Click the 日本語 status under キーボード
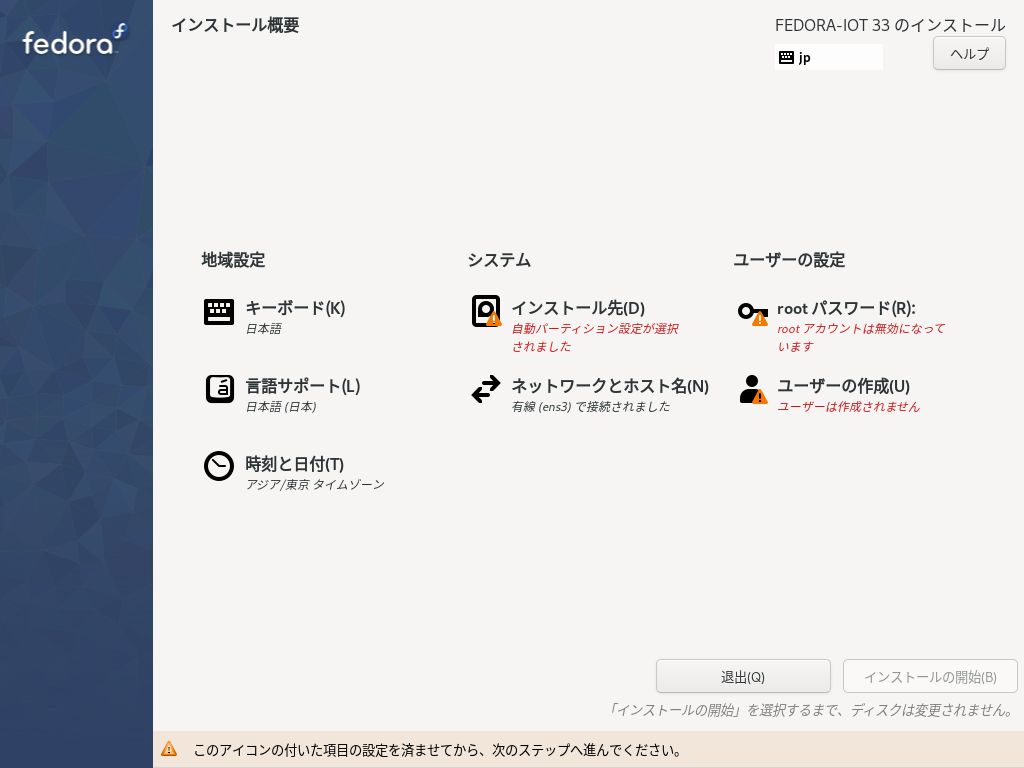The image size is (1024, 768). tap(263, 329)
